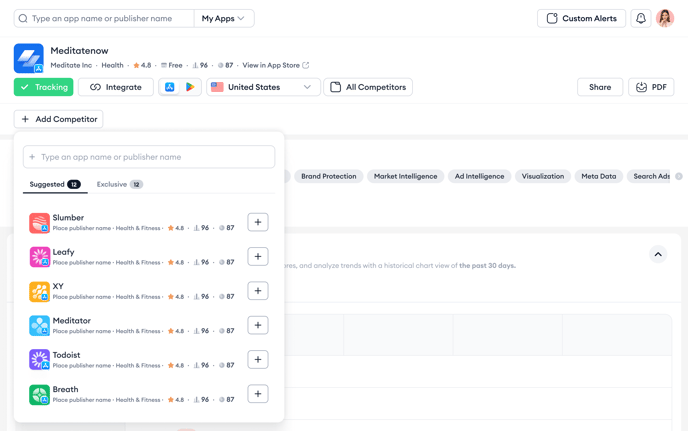Click the Integrate button
The width and height of the screenshot is (688, 431).
tap(116, 87)
